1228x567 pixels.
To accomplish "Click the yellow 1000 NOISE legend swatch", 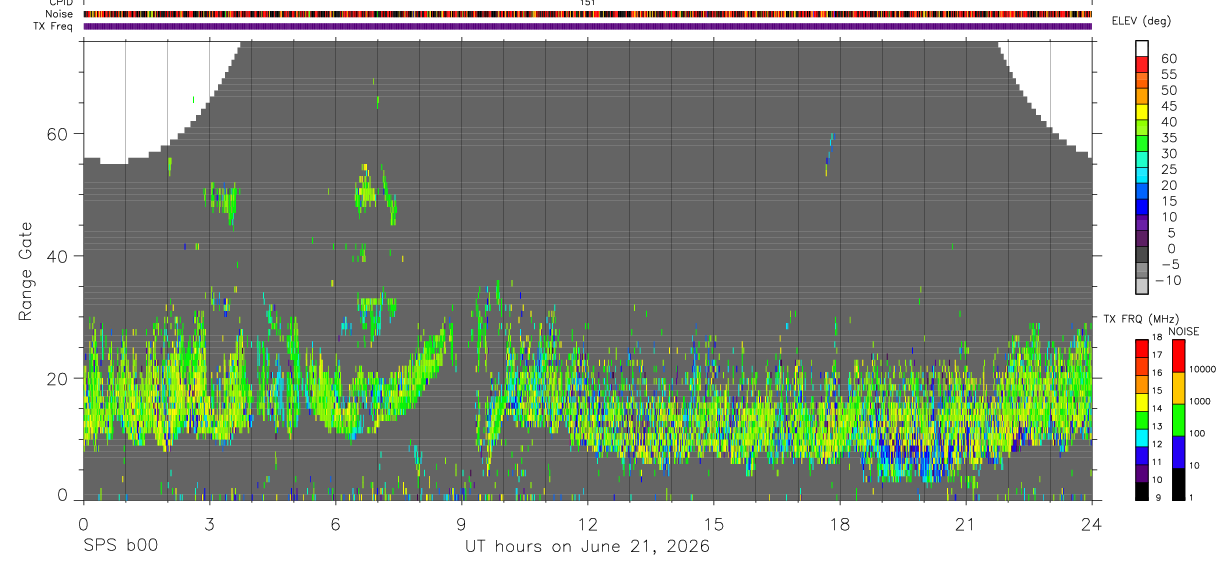I will tap(1177, 388).
